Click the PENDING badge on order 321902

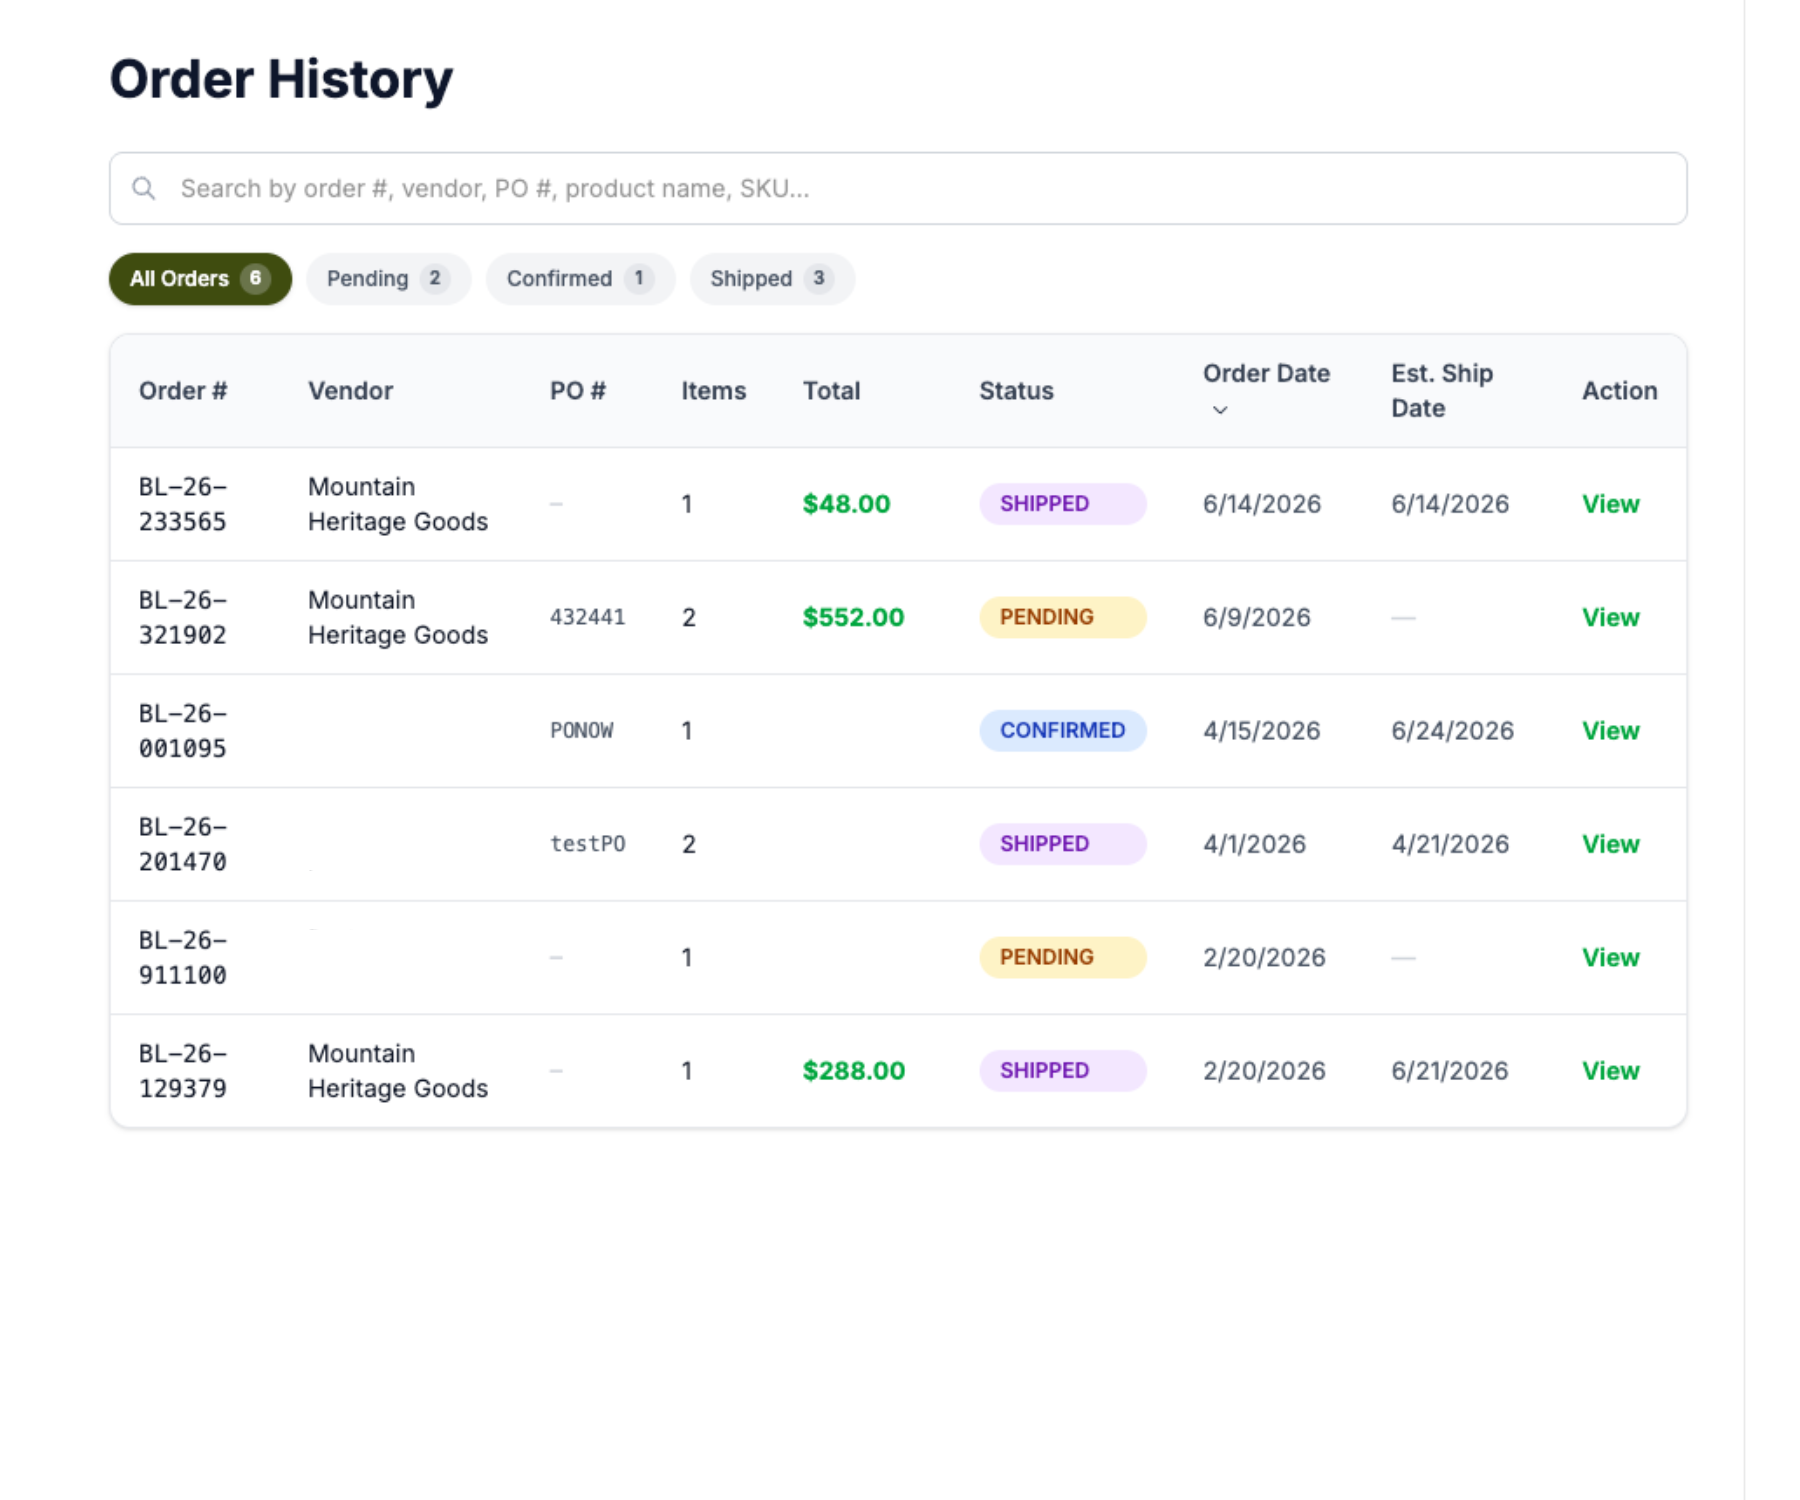(x=1062, y=617)
